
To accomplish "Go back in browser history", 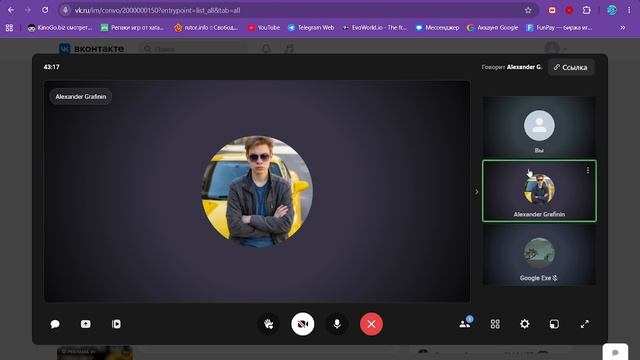I will click(11, 10).
